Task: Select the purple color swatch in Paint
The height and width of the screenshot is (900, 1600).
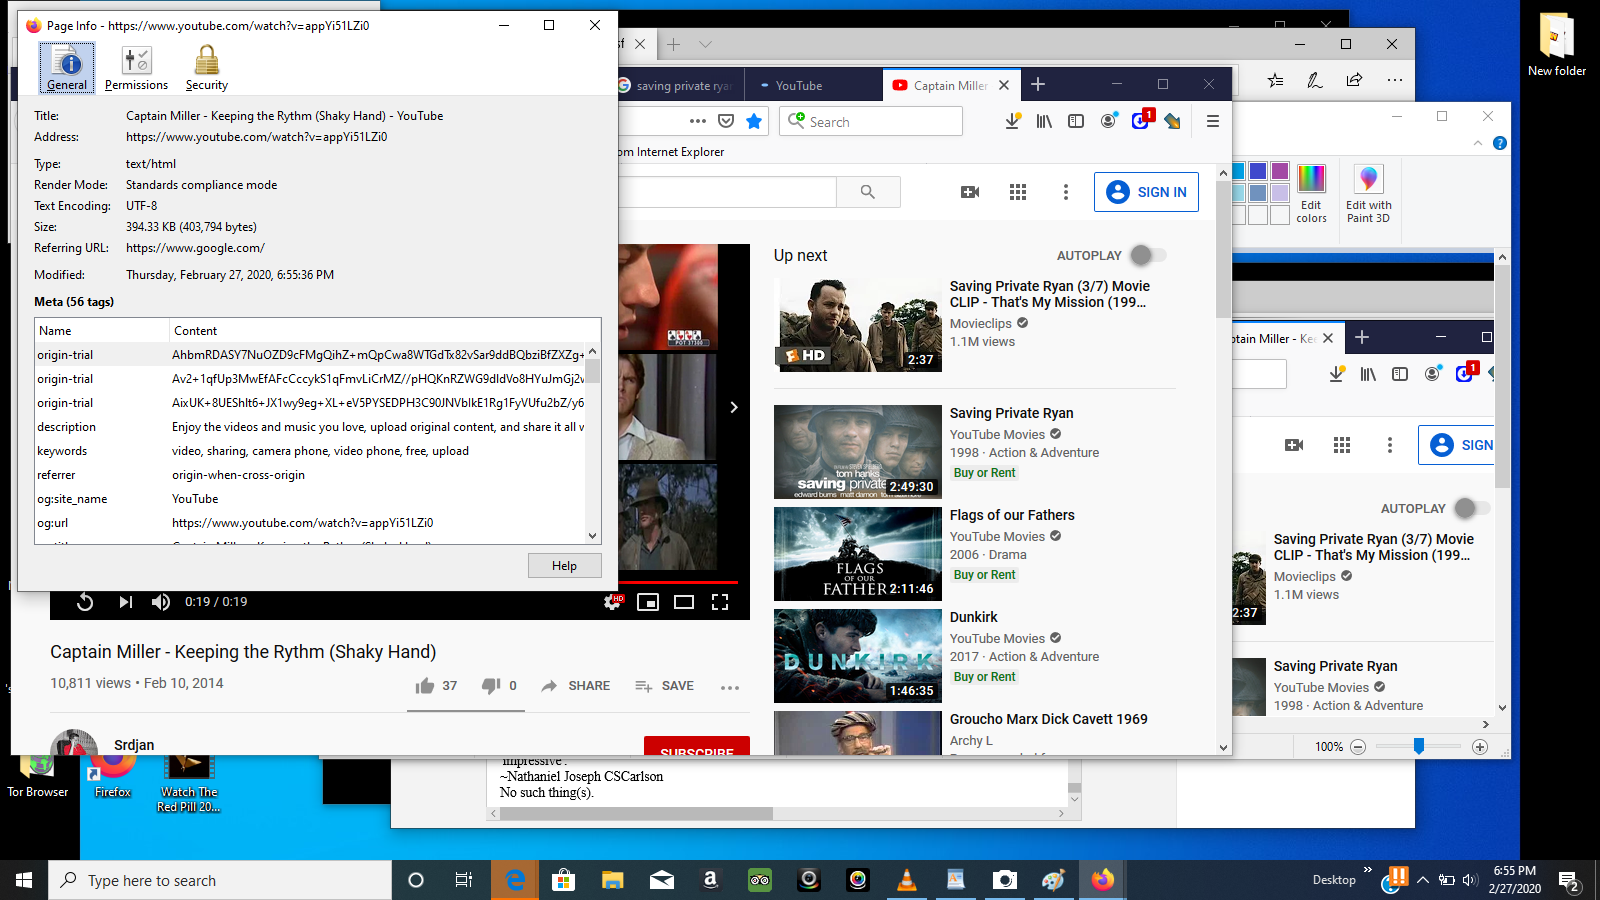Action: 1280,172
